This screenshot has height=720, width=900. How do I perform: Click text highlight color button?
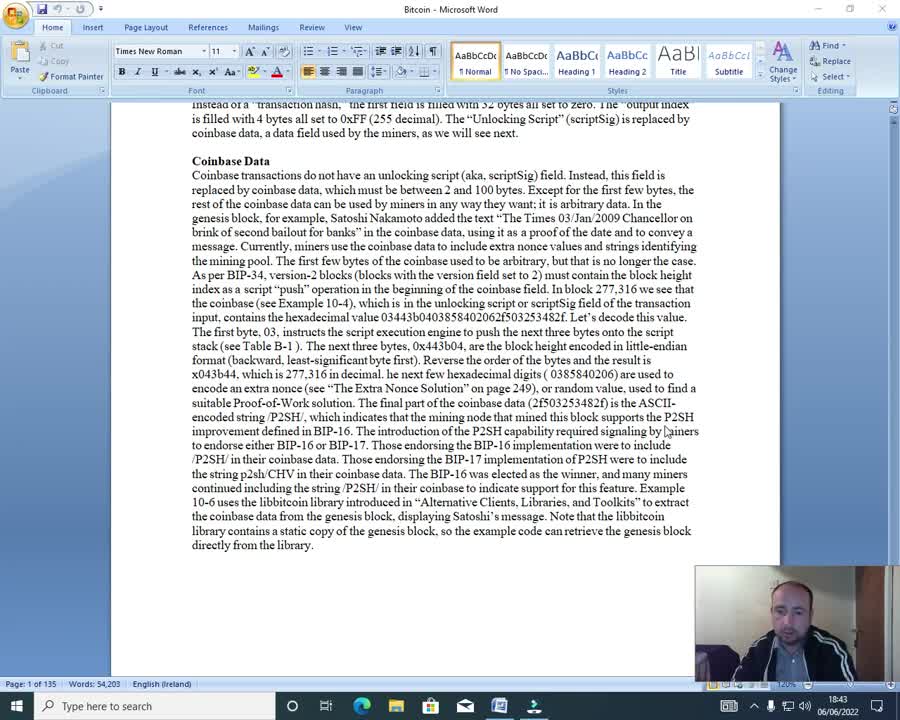pos(253,72)
